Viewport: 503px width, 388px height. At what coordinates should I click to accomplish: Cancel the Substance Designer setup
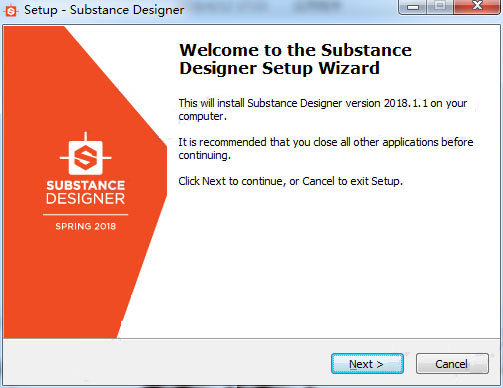(452, 364)
